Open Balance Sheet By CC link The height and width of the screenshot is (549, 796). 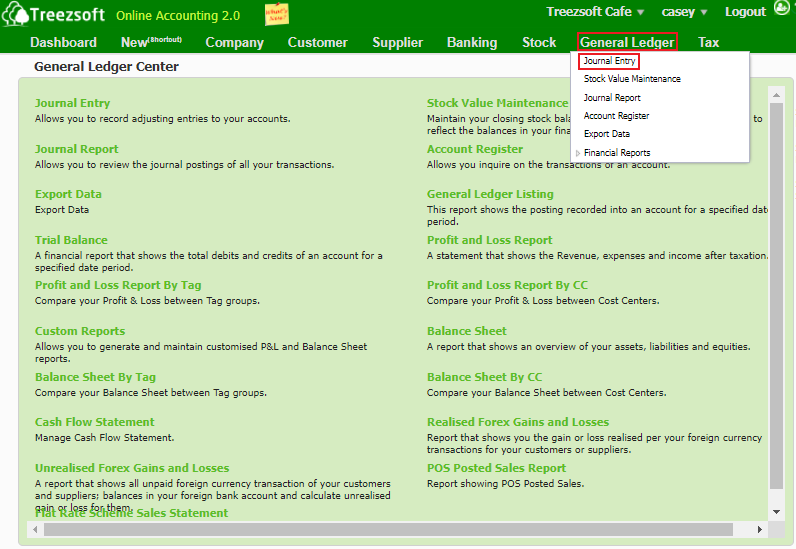point(484,377)
